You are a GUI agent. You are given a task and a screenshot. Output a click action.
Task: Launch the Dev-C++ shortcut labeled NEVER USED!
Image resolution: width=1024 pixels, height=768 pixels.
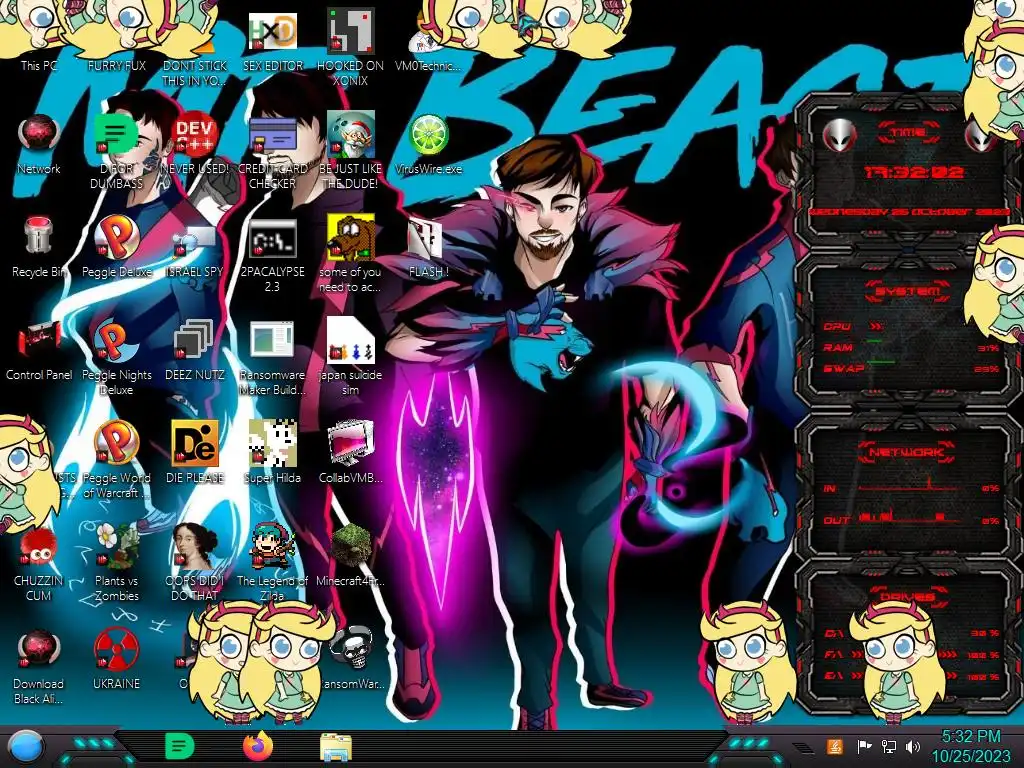coord(195,135)
